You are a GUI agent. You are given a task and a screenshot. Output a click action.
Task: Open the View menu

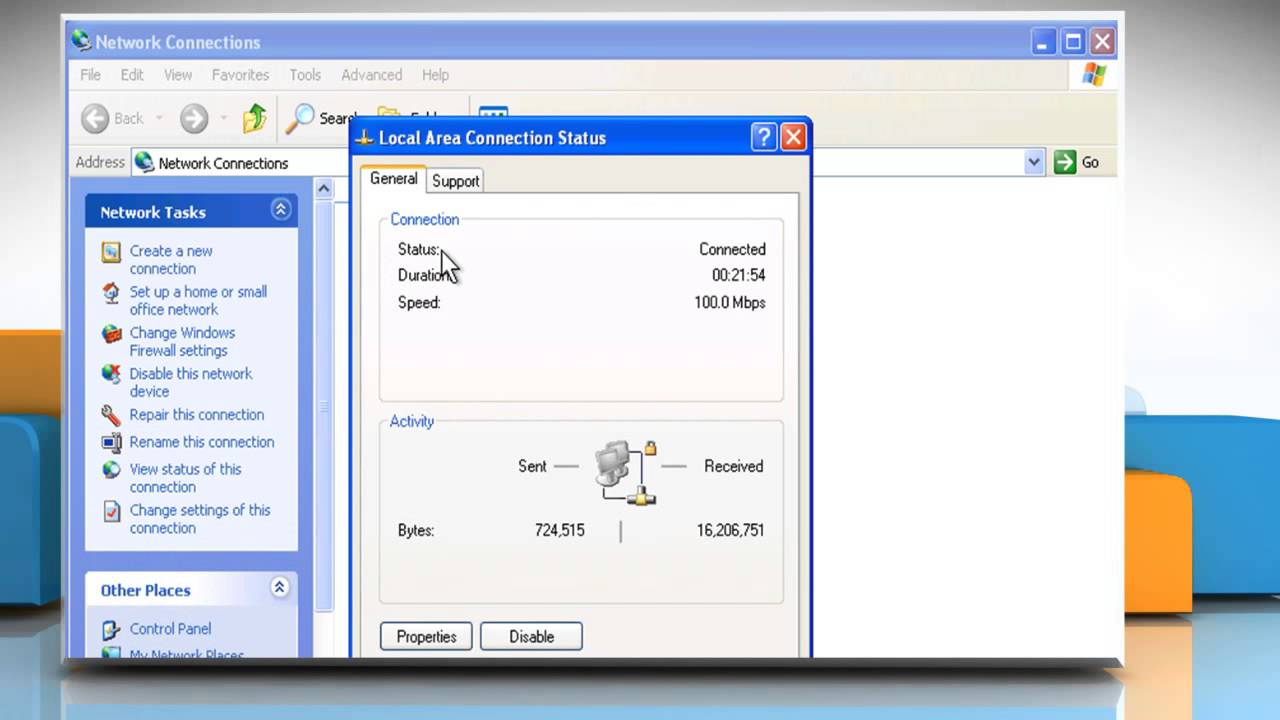(178, 75)
